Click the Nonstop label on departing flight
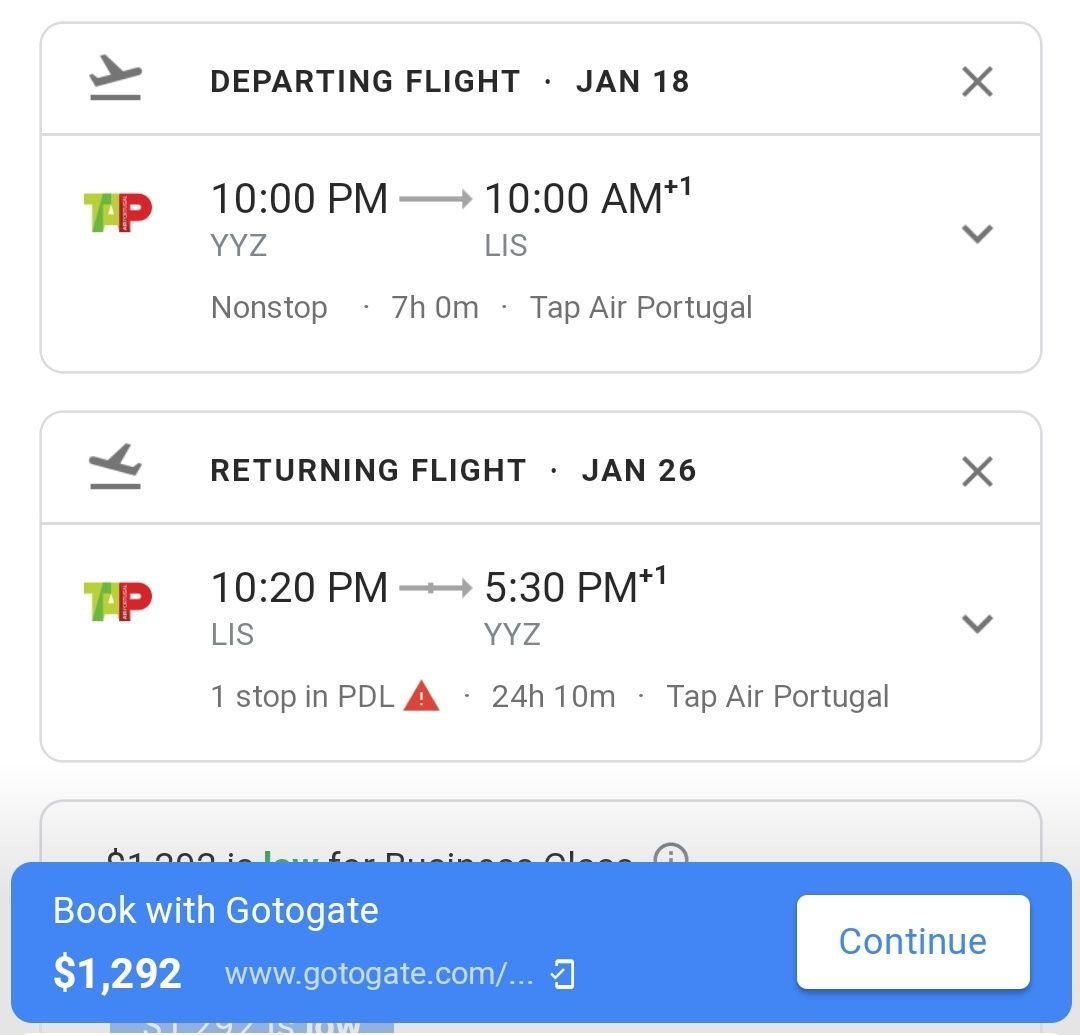The width and height of the screenshot is (1080, 1035). 269,307
